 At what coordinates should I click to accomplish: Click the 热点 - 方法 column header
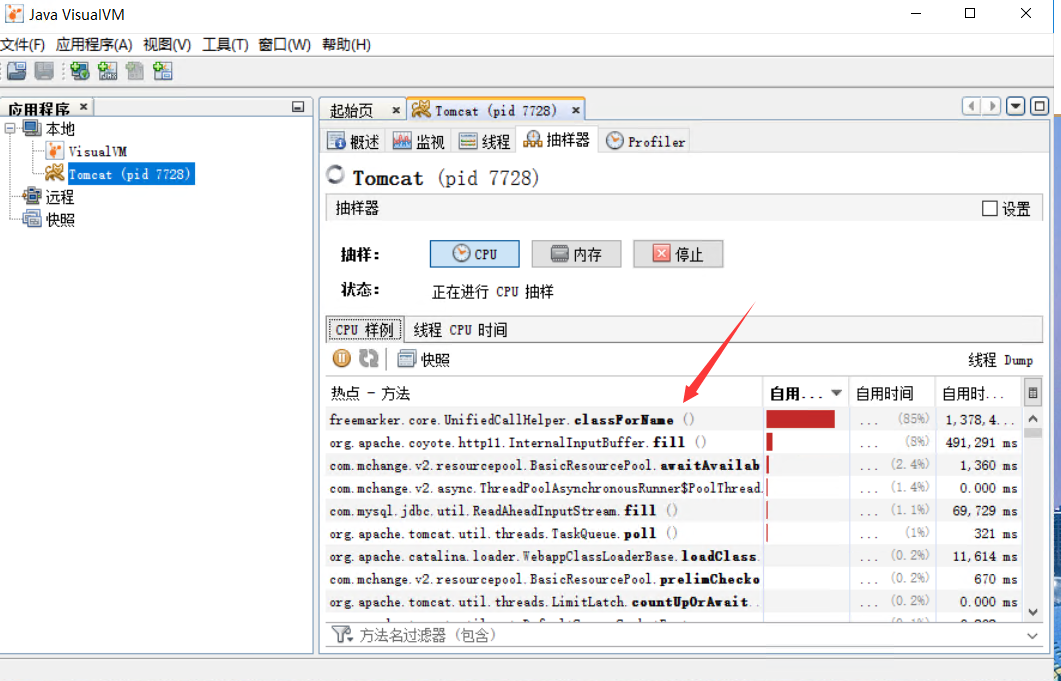coord(544,393)
